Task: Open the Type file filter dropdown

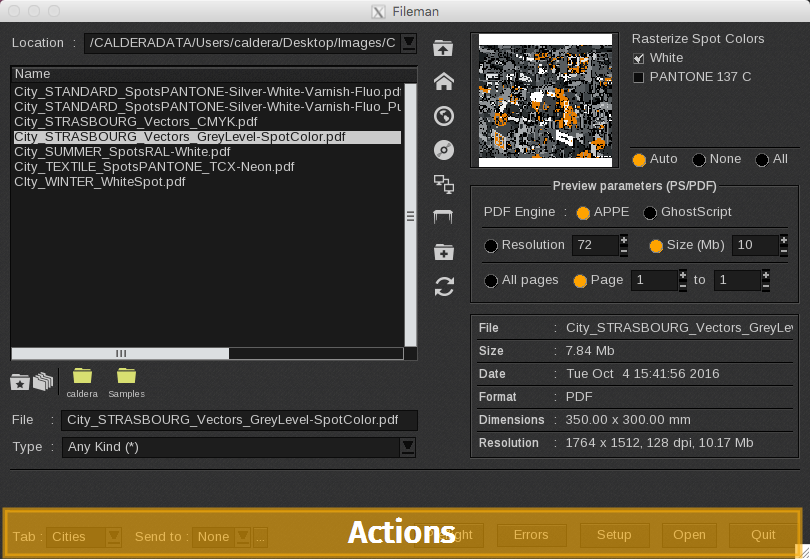Action: pos(407,447)
